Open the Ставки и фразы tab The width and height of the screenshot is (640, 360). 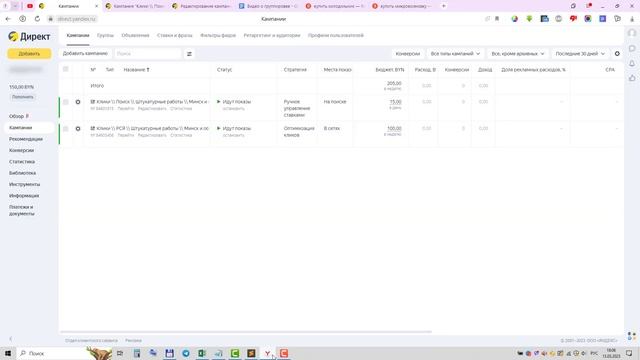point(174,36)
